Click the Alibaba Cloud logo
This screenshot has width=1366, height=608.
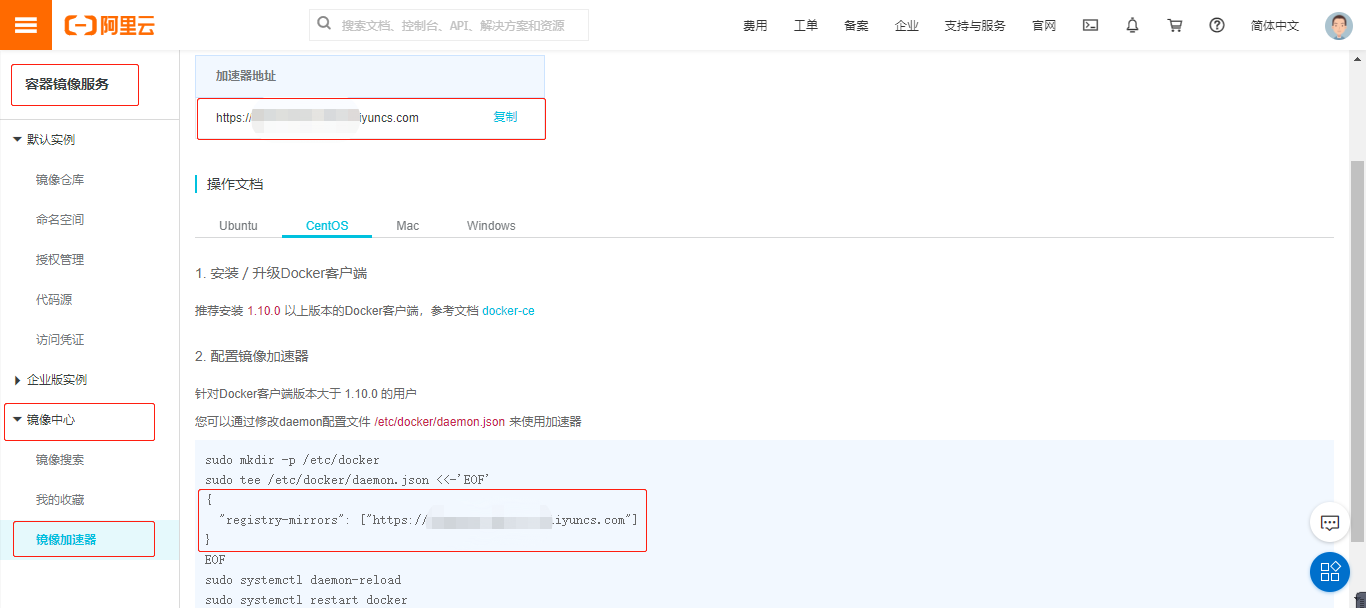110,26
